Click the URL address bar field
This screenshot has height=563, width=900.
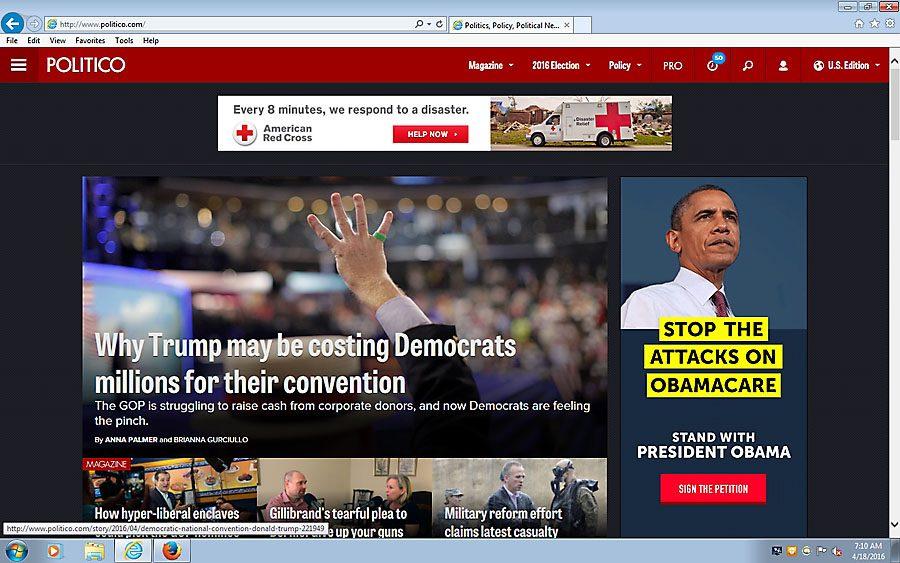coord(230,24)
